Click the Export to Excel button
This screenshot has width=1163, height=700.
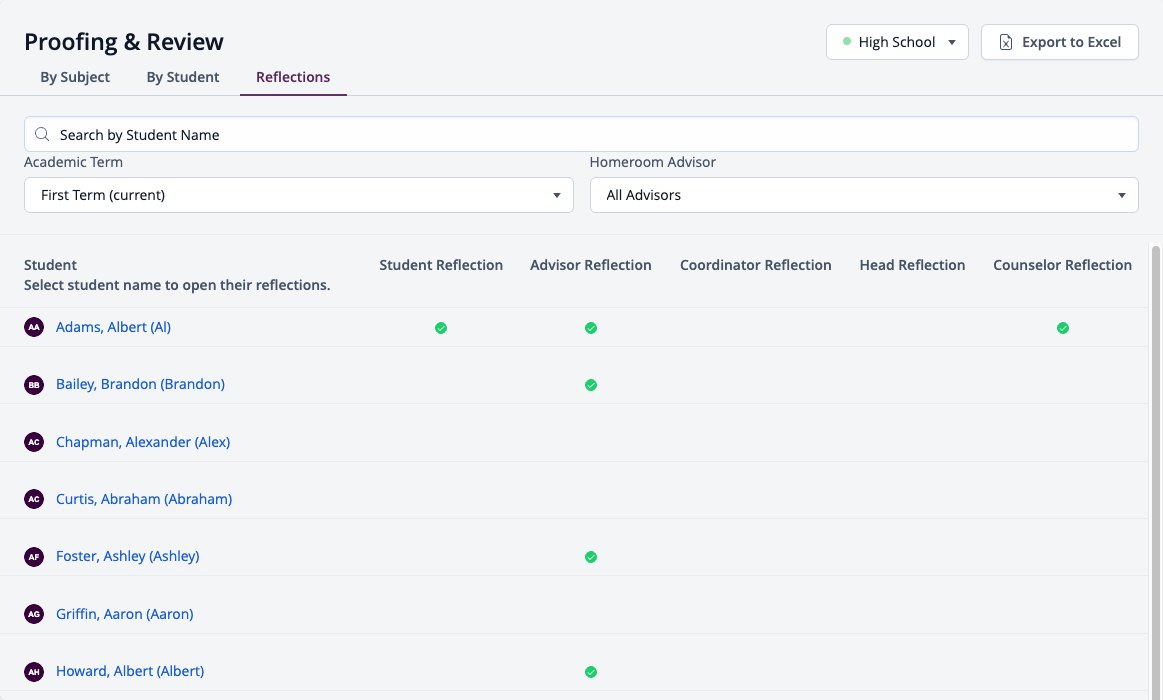pos(1060,42)
